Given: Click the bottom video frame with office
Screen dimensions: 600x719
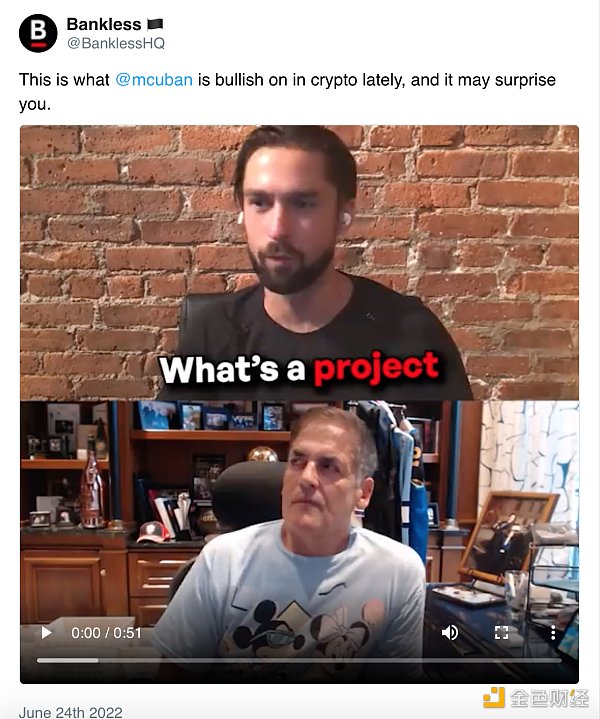Looking at the screenshot, I should pyautogui.click(x=299, y=542).
